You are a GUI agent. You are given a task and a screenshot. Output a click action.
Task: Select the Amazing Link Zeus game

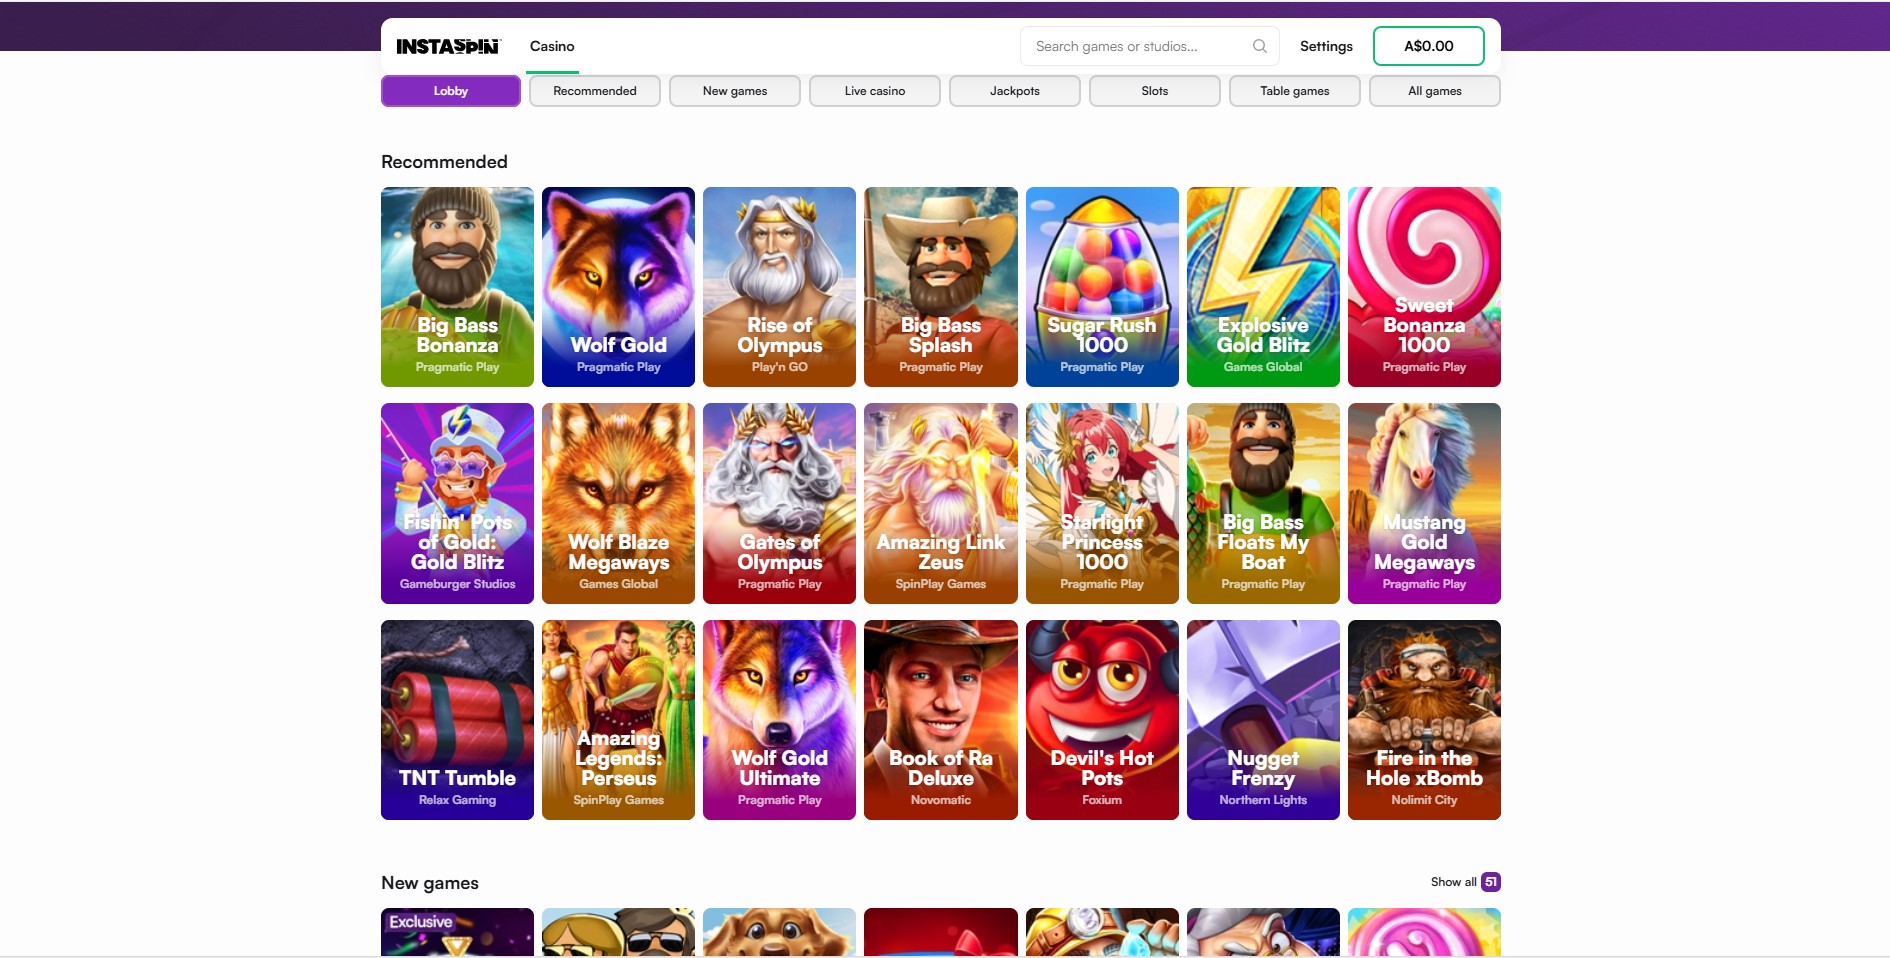(941, 503)
